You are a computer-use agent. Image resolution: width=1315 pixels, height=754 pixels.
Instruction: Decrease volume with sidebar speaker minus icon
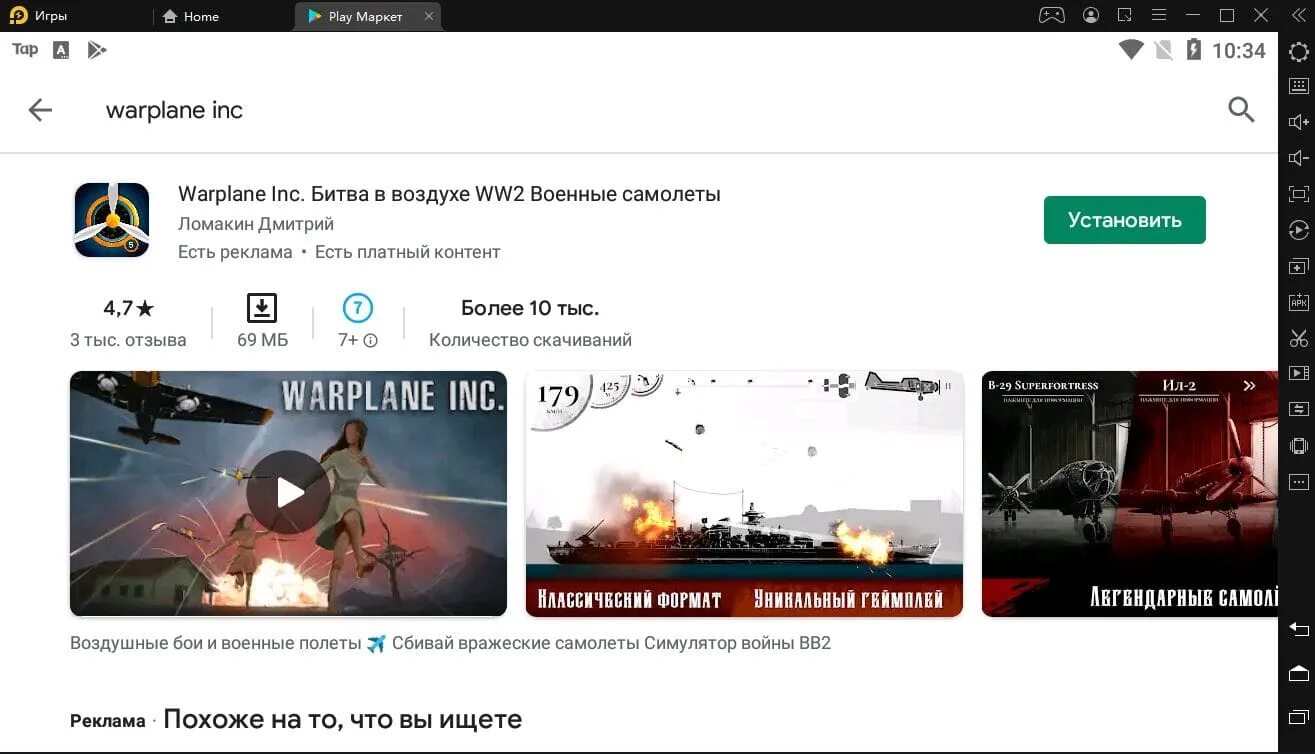[x=1298, y=158]
